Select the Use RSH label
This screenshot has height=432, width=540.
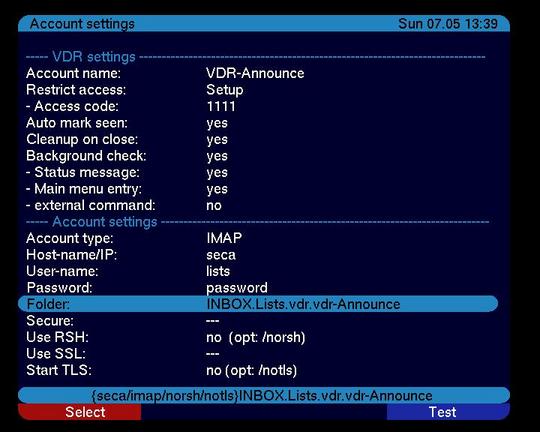[57, 338]
